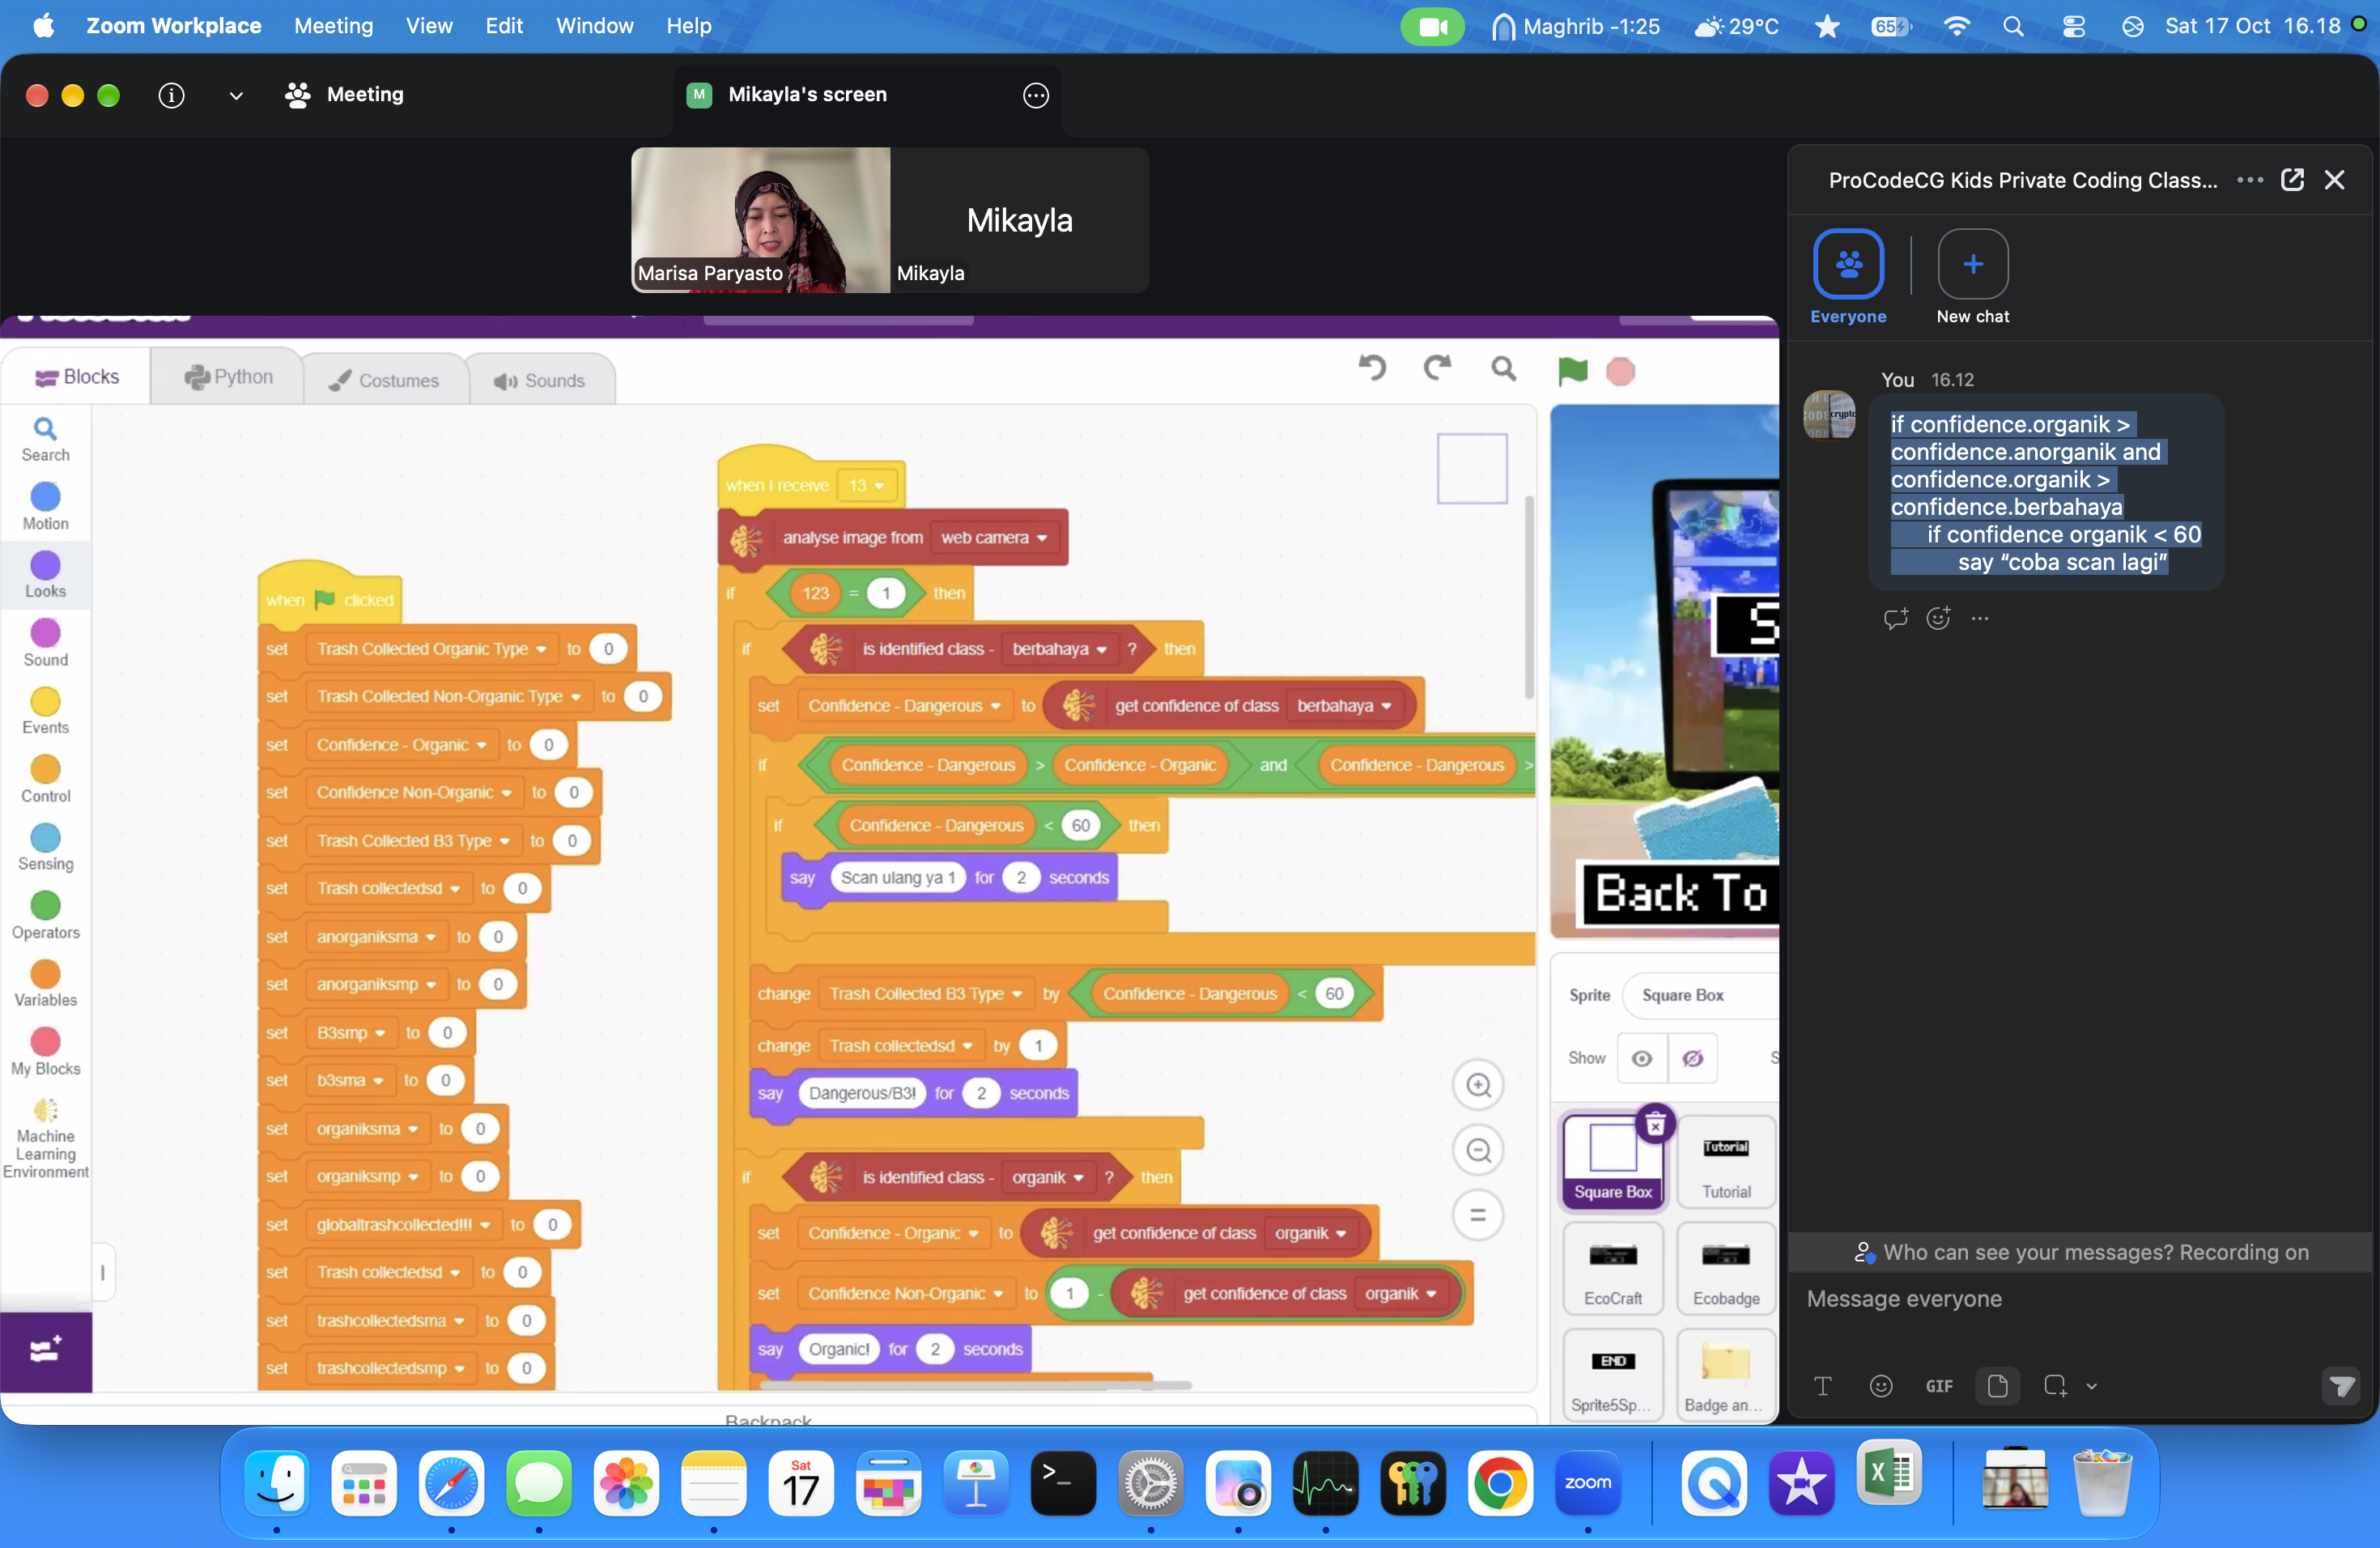2380x1548 pixels.
Task: Switch to the Python tab
Action: pos(228,377)
